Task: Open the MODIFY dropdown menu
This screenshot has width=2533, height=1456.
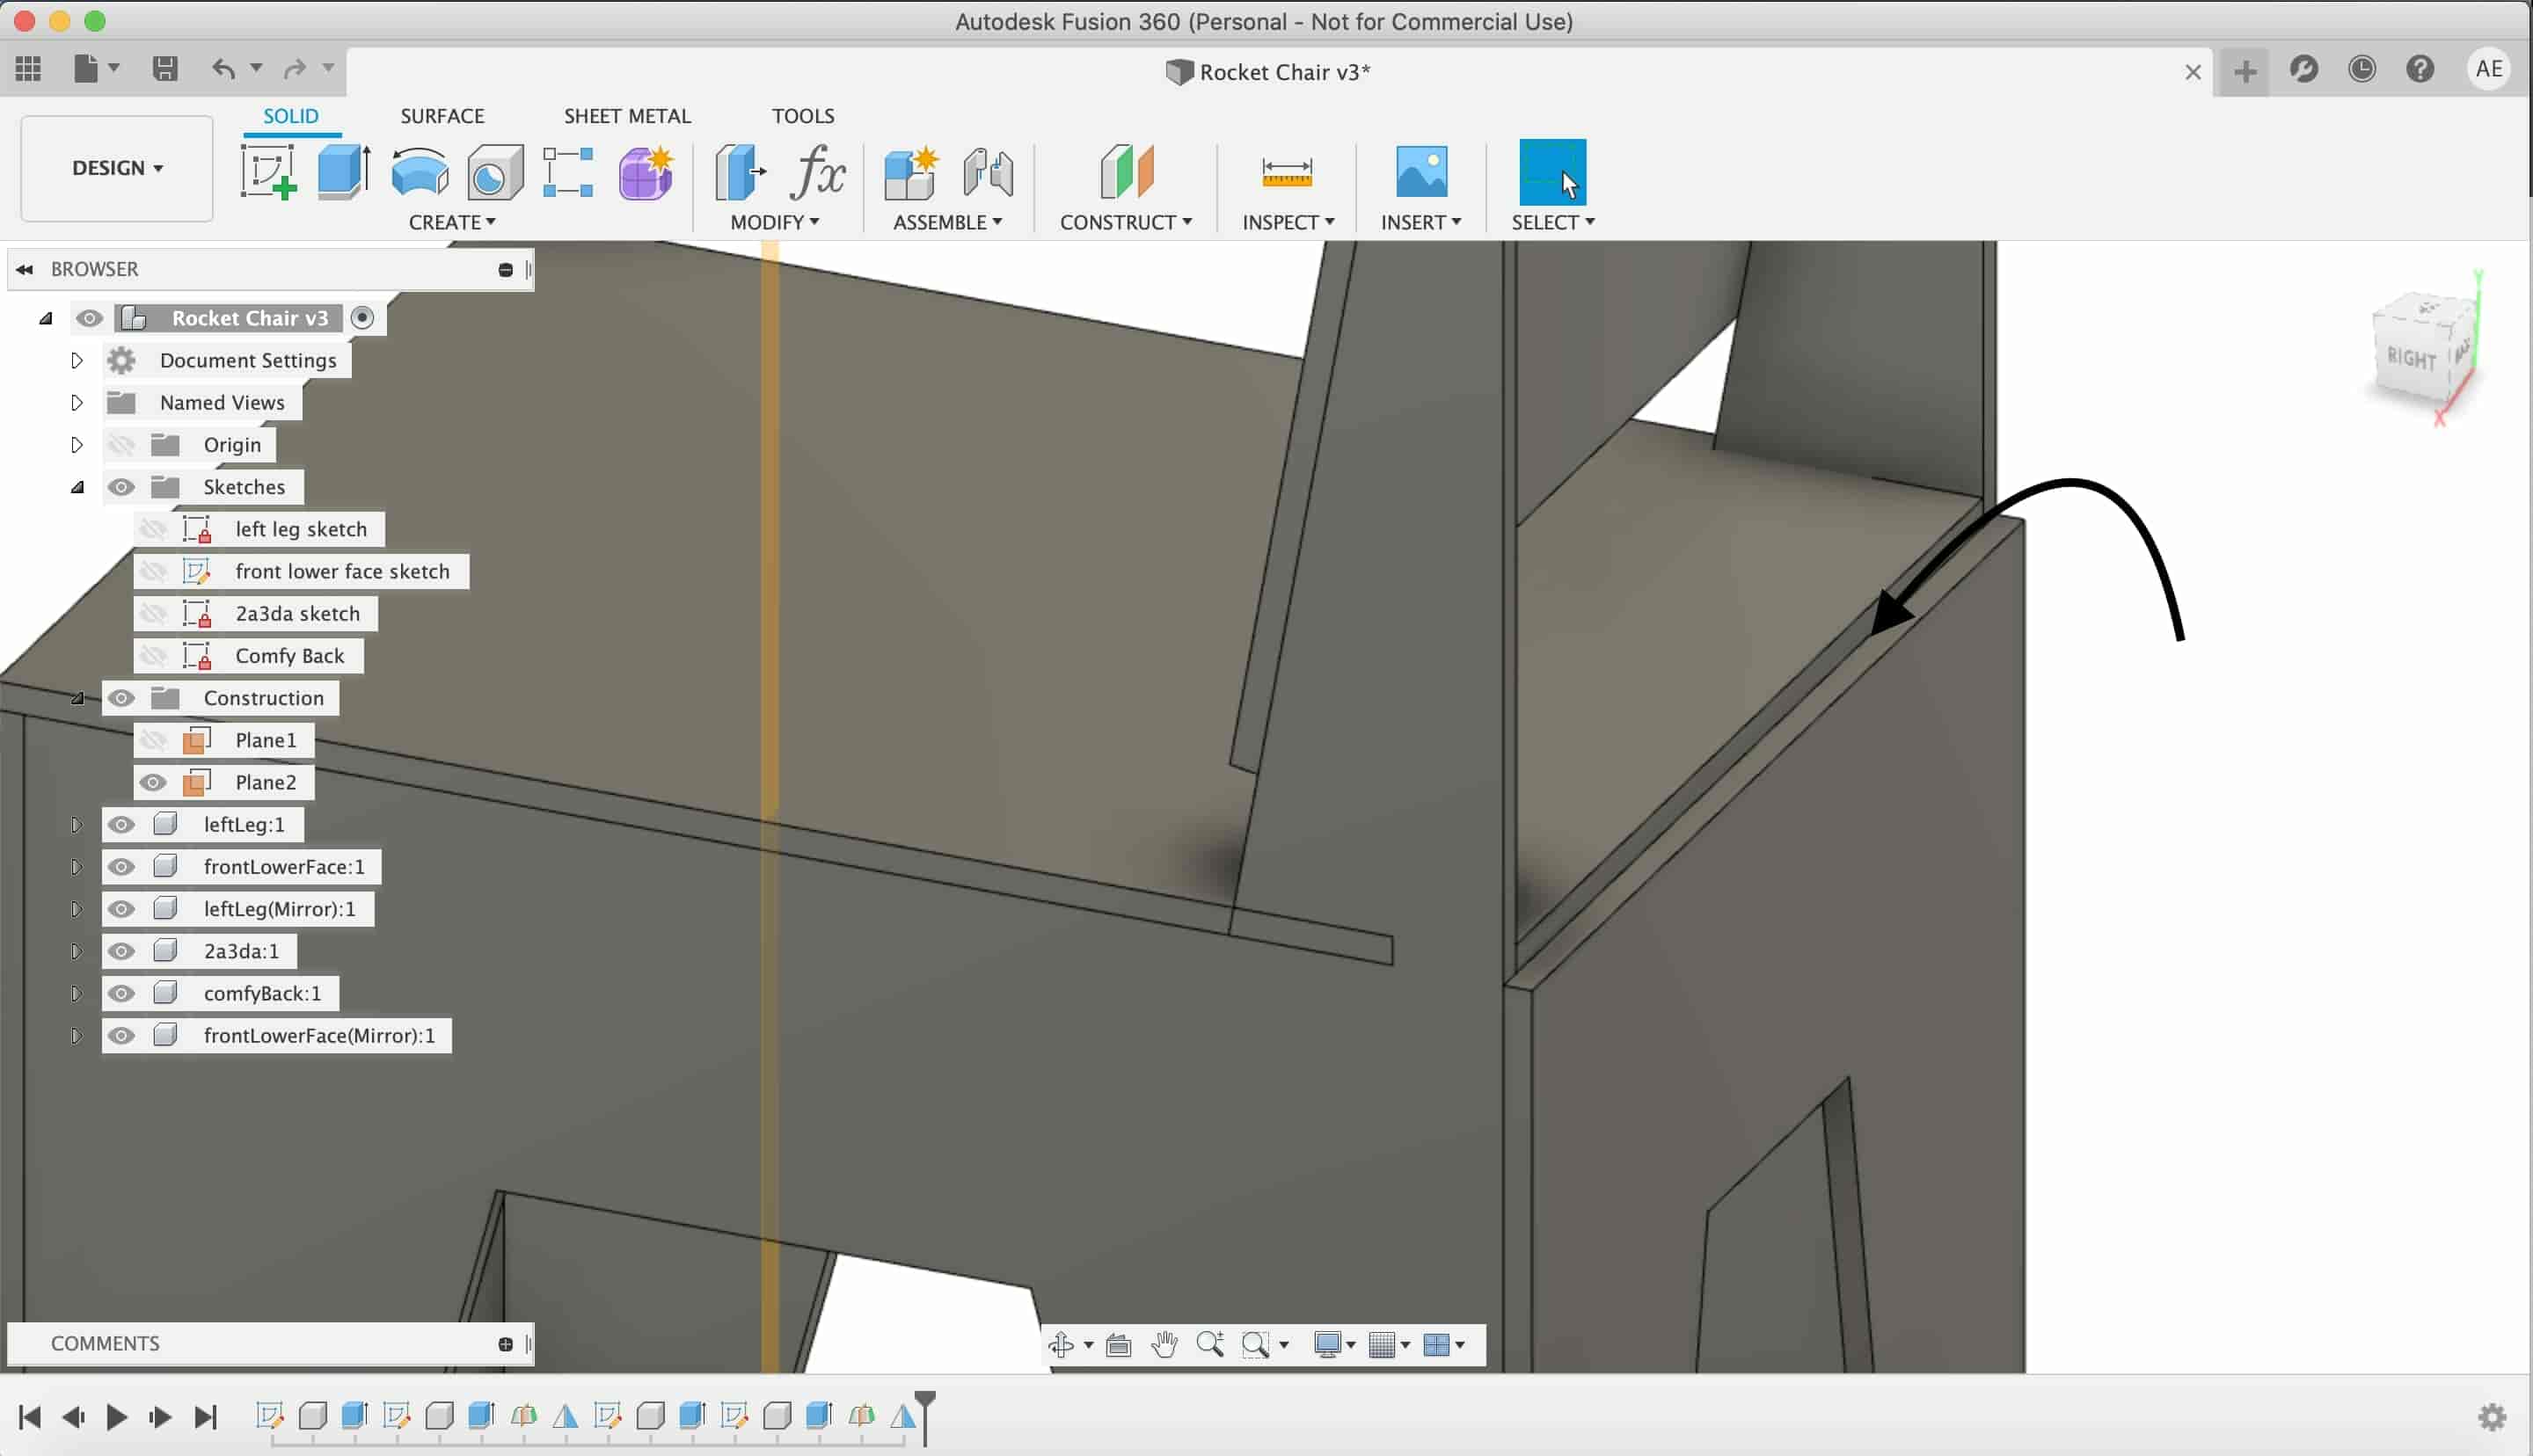Action: 775,222
